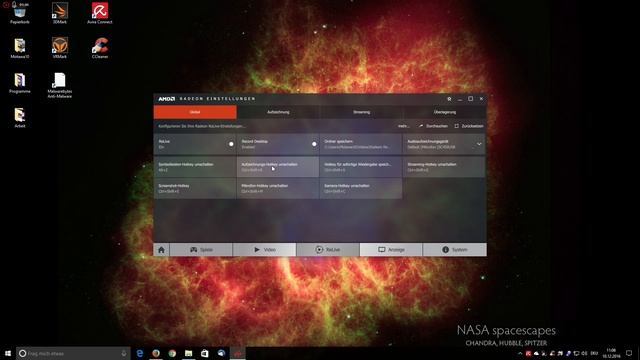
Task: Click the Ordner speichern tile
Action: pos(361,144)
